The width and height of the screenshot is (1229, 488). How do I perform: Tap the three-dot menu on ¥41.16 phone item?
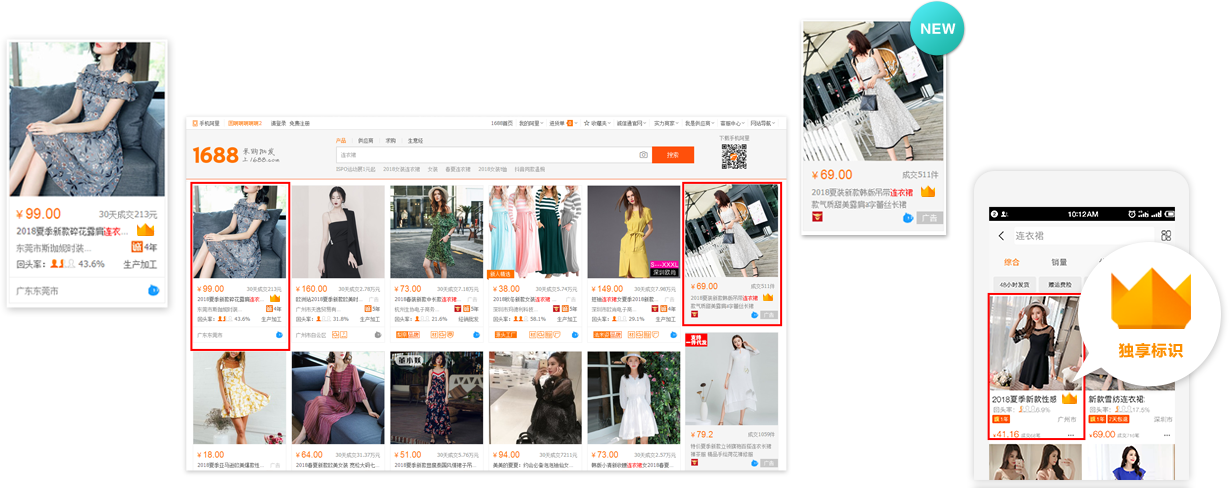(x=1071, y=435)
